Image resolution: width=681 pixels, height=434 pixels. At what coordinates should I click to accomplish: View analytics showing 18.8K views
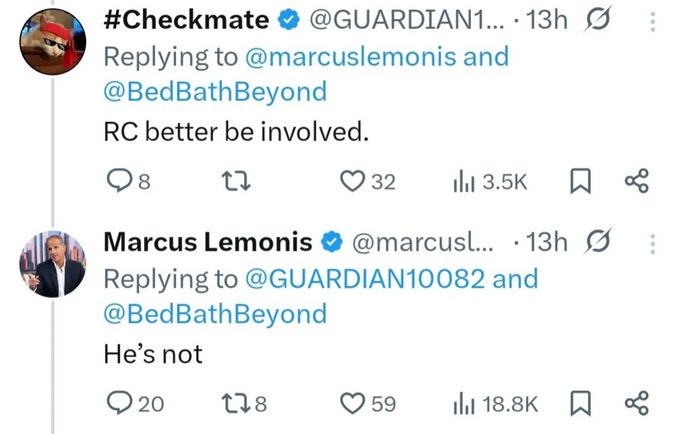(x=495, y=403)
